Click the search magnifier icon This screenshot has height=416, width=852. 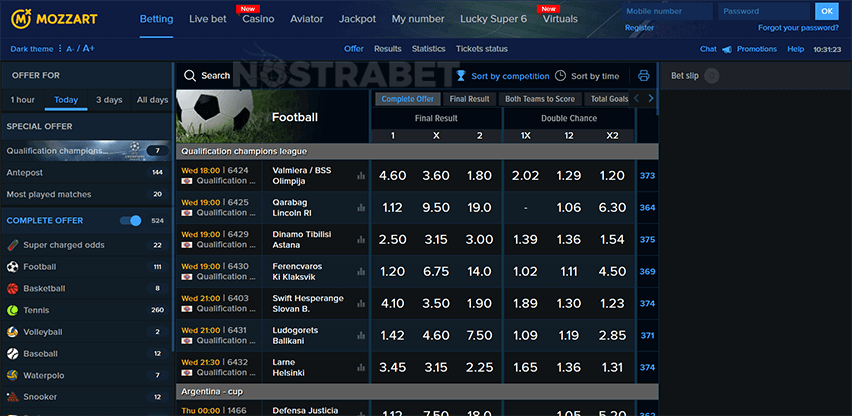pos(190,76)
